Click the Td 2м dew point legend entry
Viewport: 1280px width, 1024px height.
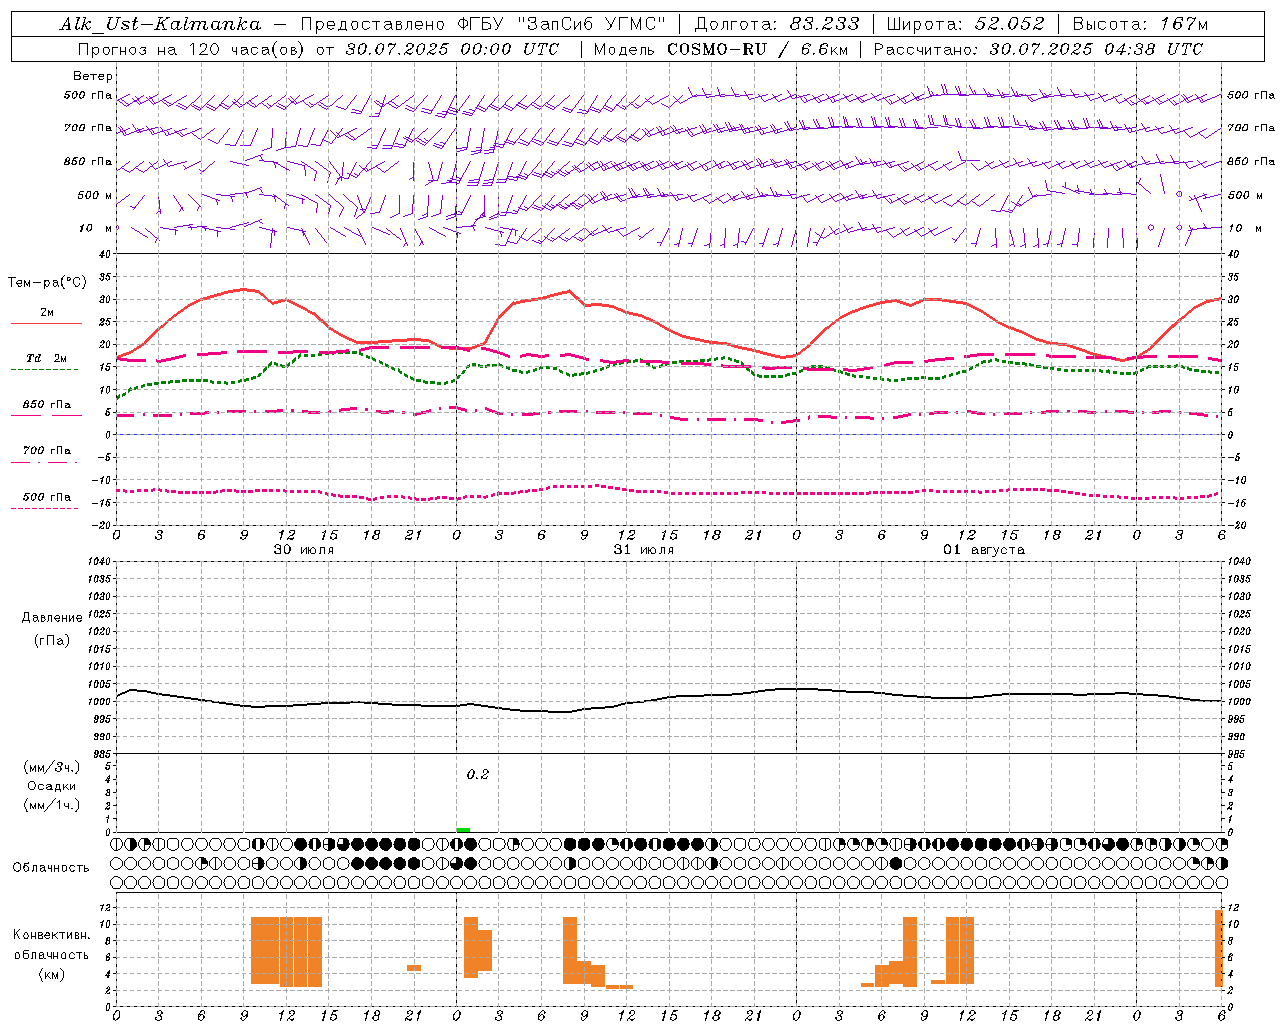pos(47,358)
